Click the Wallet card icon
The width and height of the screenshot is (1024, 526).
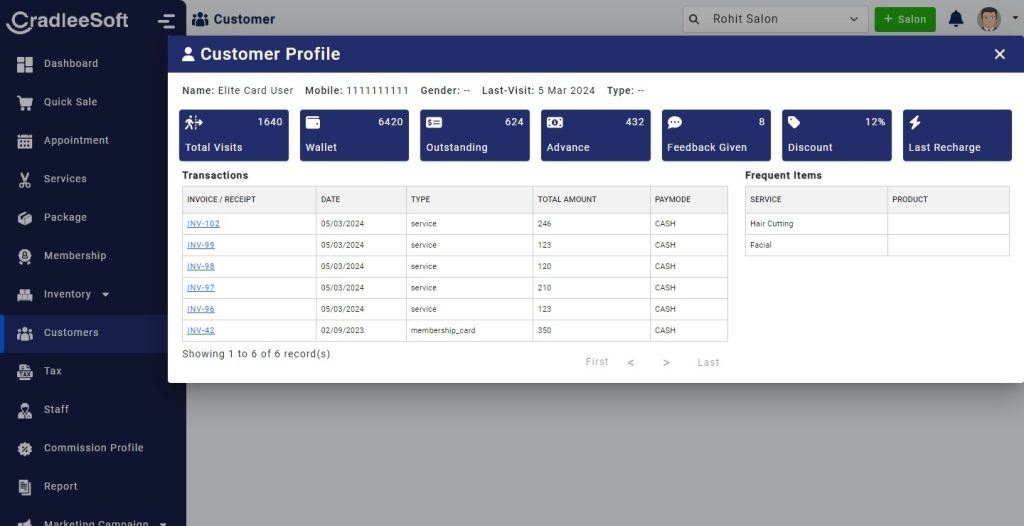click(x=313, y=123)
